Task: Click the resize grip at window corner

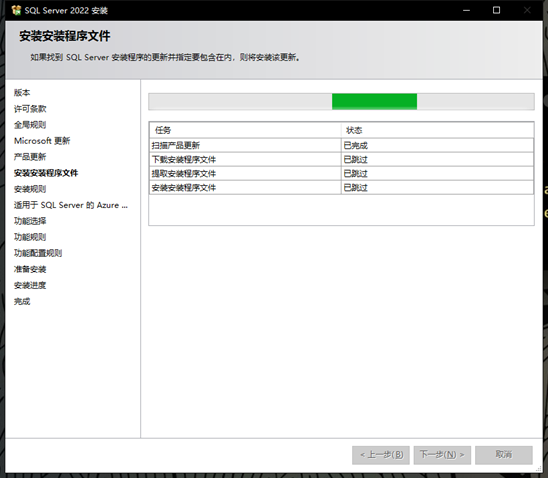Action: coord(539,469)
